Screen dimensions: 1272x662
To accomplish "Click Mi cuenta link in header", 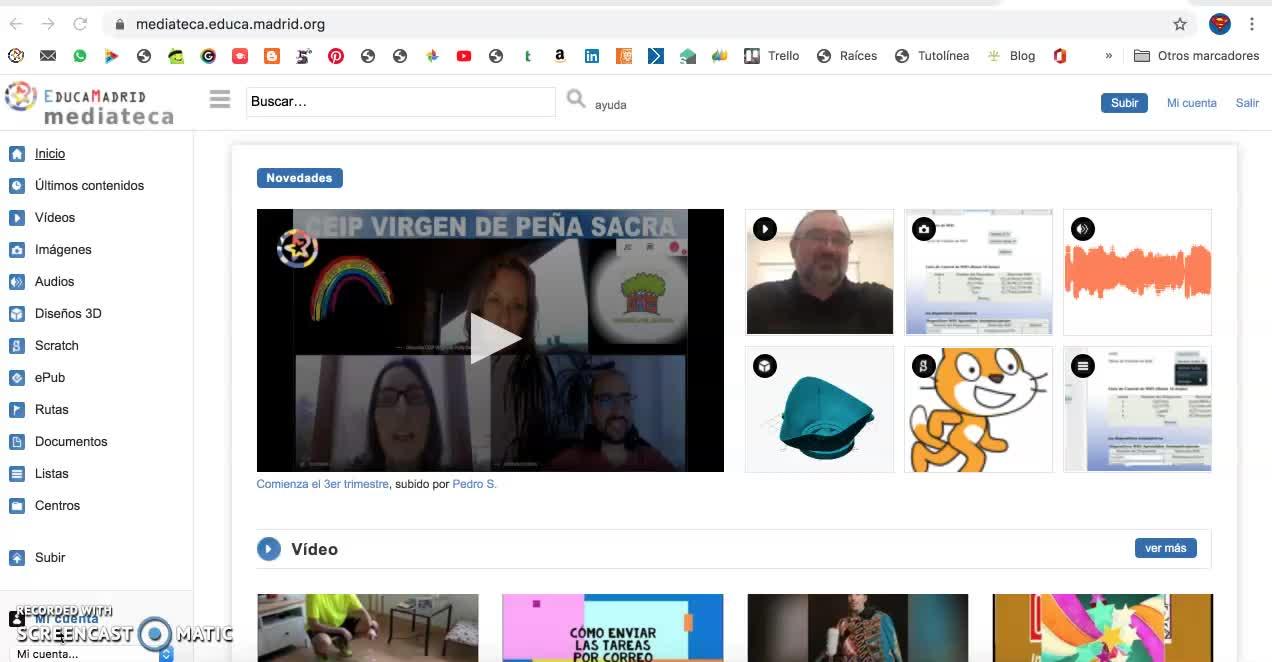I will [x=1191, y=103].
